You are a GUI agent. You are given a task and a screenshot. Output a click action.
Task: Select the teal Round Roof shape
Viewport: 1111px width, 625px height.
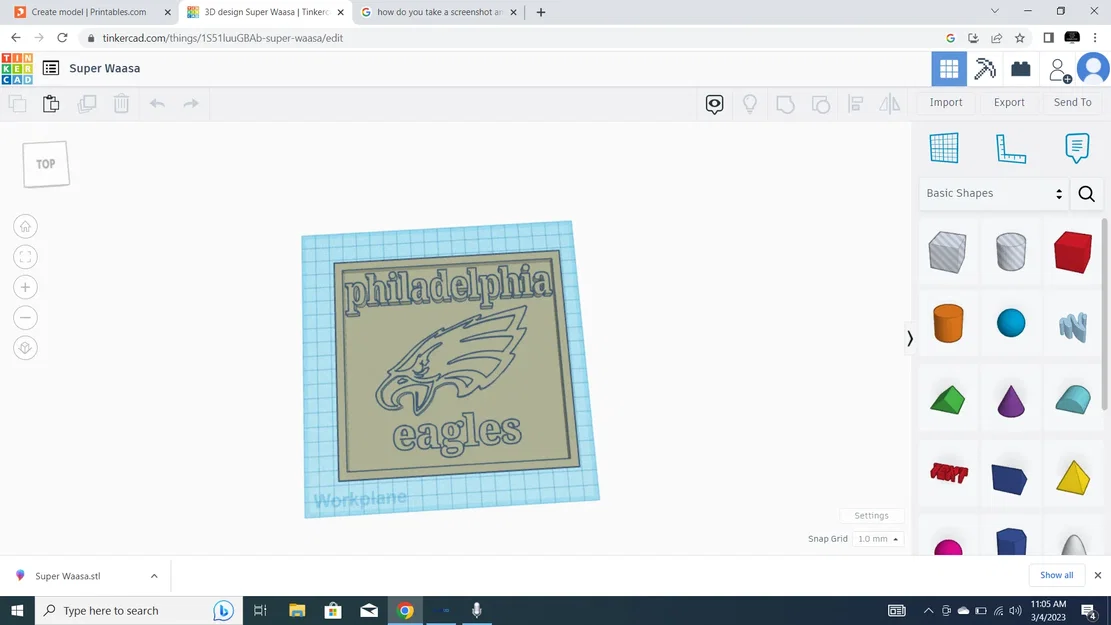[x=1073, y=400]
